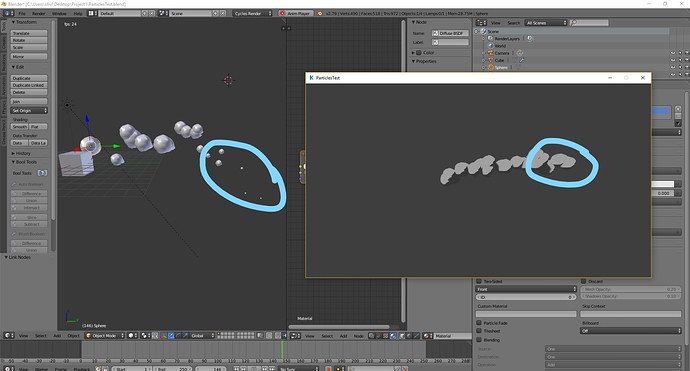Enable the Blending checkbox
The width and height of the screenshot is (690, 371).
tap(479, 340)
